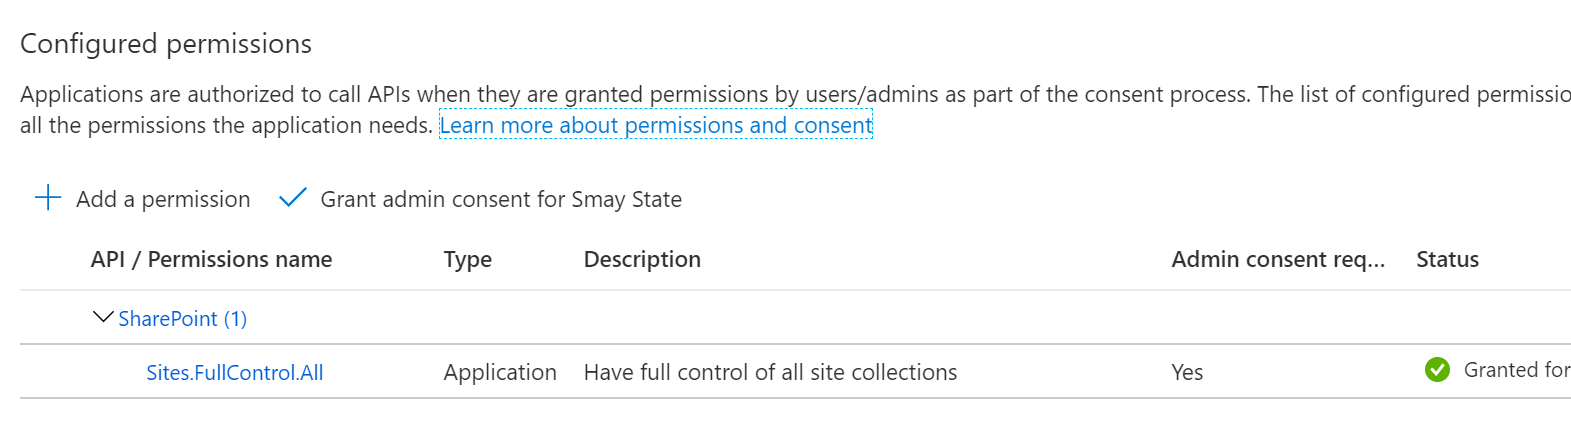Click the Configured permissions heading
Image resolution: width=1571 pixels, height=430 pixels.
pyautogui.click(x=166, y=44)
